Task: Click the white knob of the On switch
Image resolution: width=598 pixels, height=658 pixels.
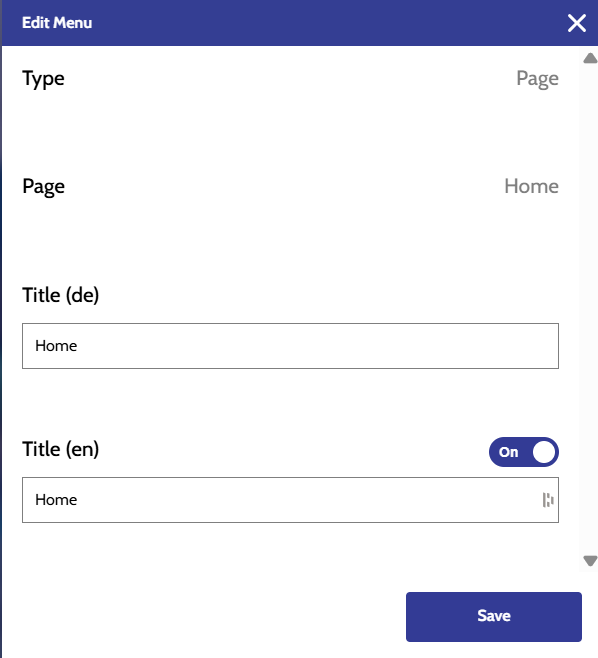Action: coord(544,452)
